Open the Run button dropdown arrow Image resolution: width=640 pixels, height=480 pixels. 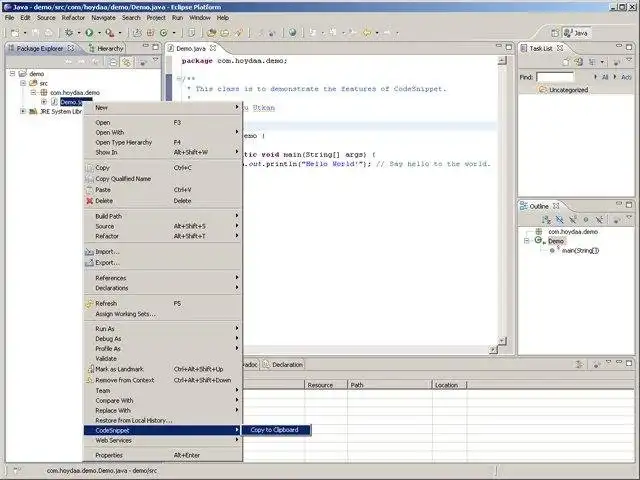click(99, 33)
